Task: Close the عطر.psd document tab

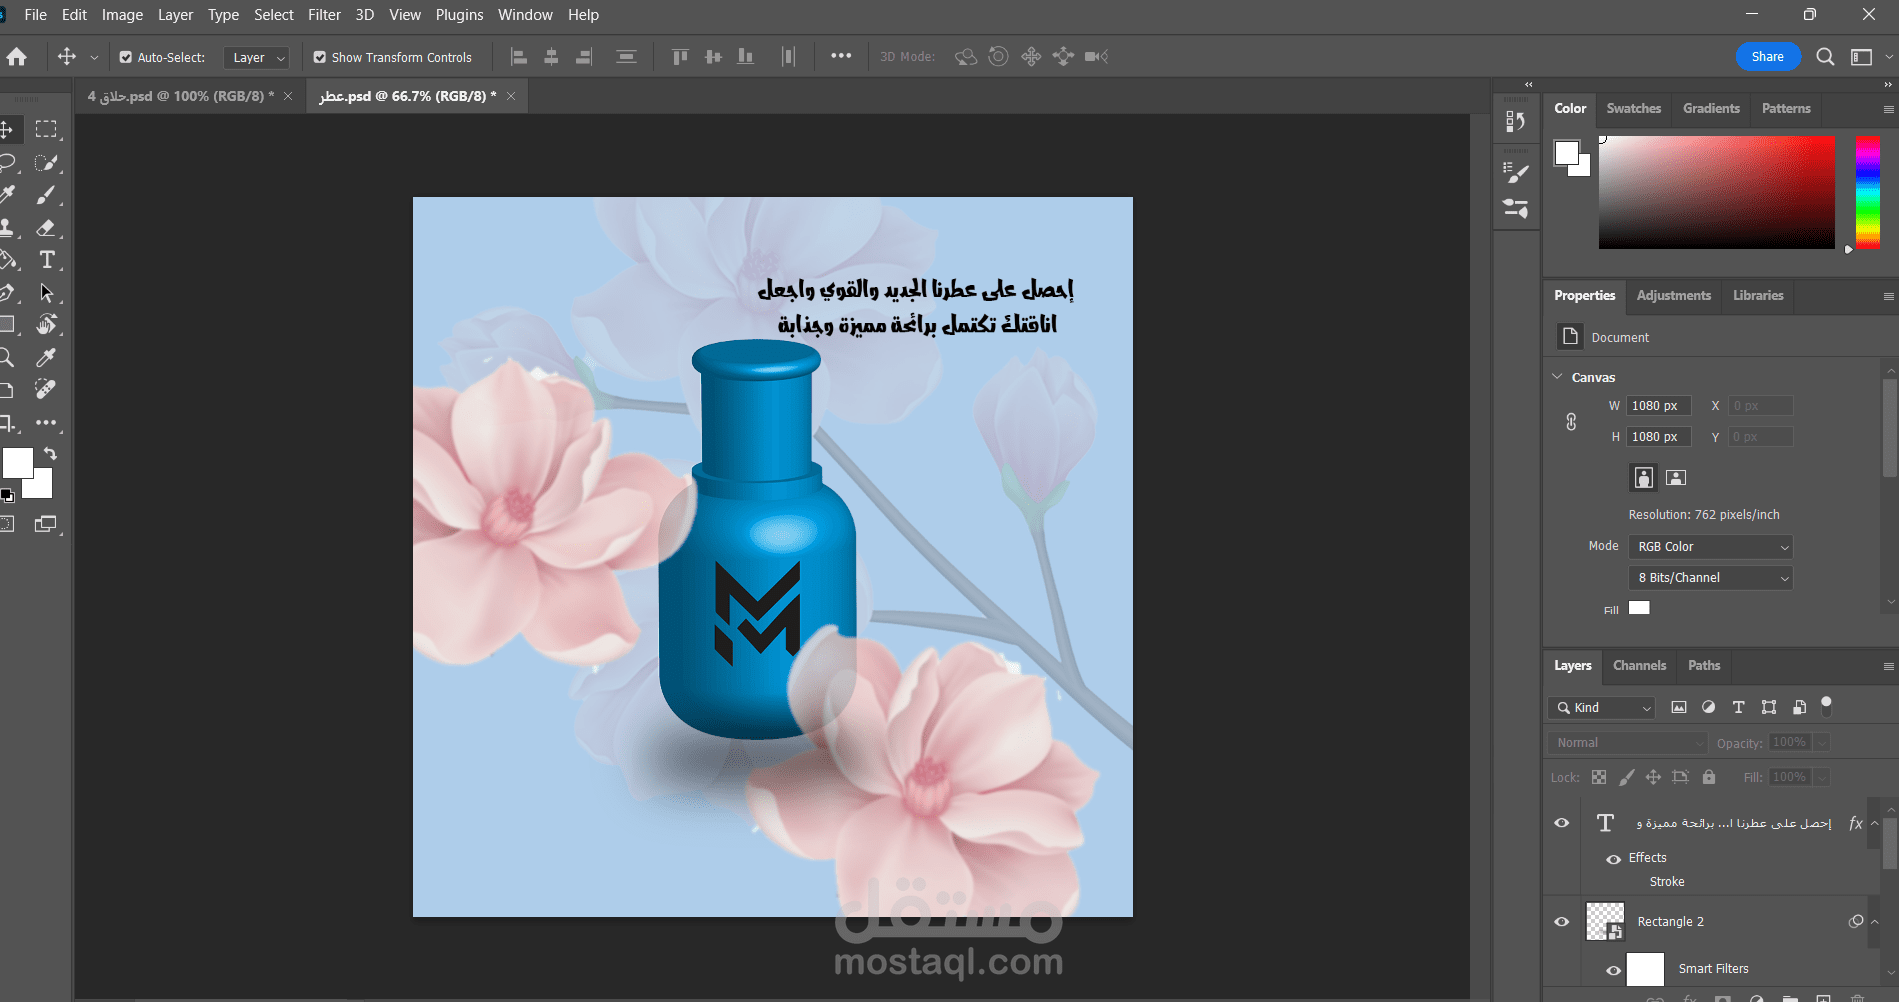Action: pos(511,96)
